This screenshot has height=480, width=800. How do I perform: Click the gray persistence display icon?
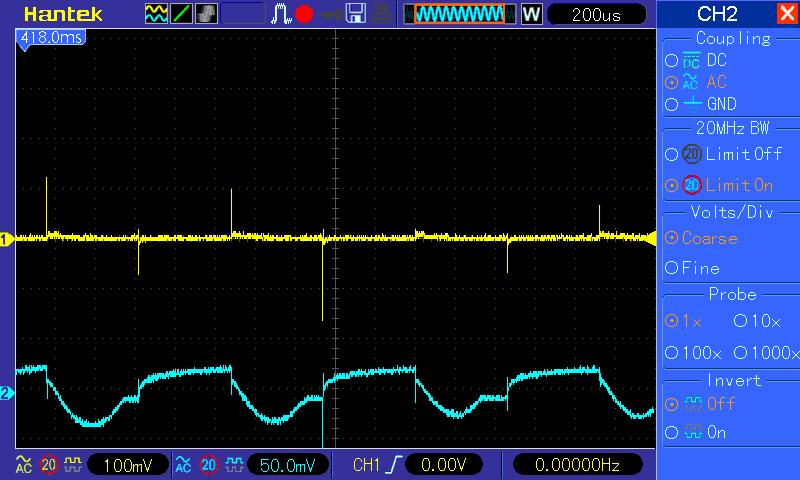206,14
